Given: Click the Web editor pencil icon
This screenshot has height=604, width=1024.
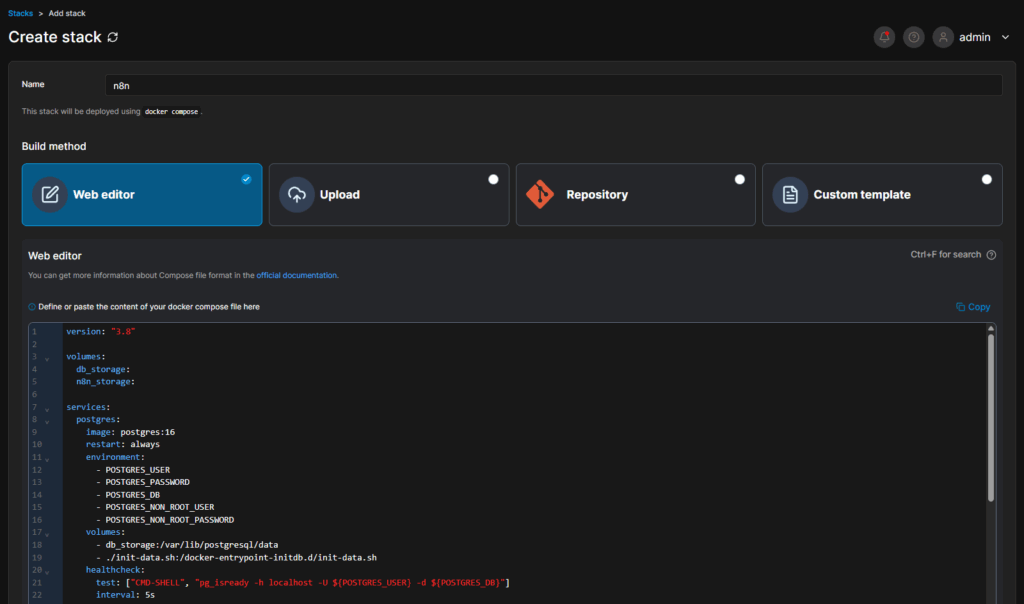Looking at the screenshot, I should [x=50, y=195].
